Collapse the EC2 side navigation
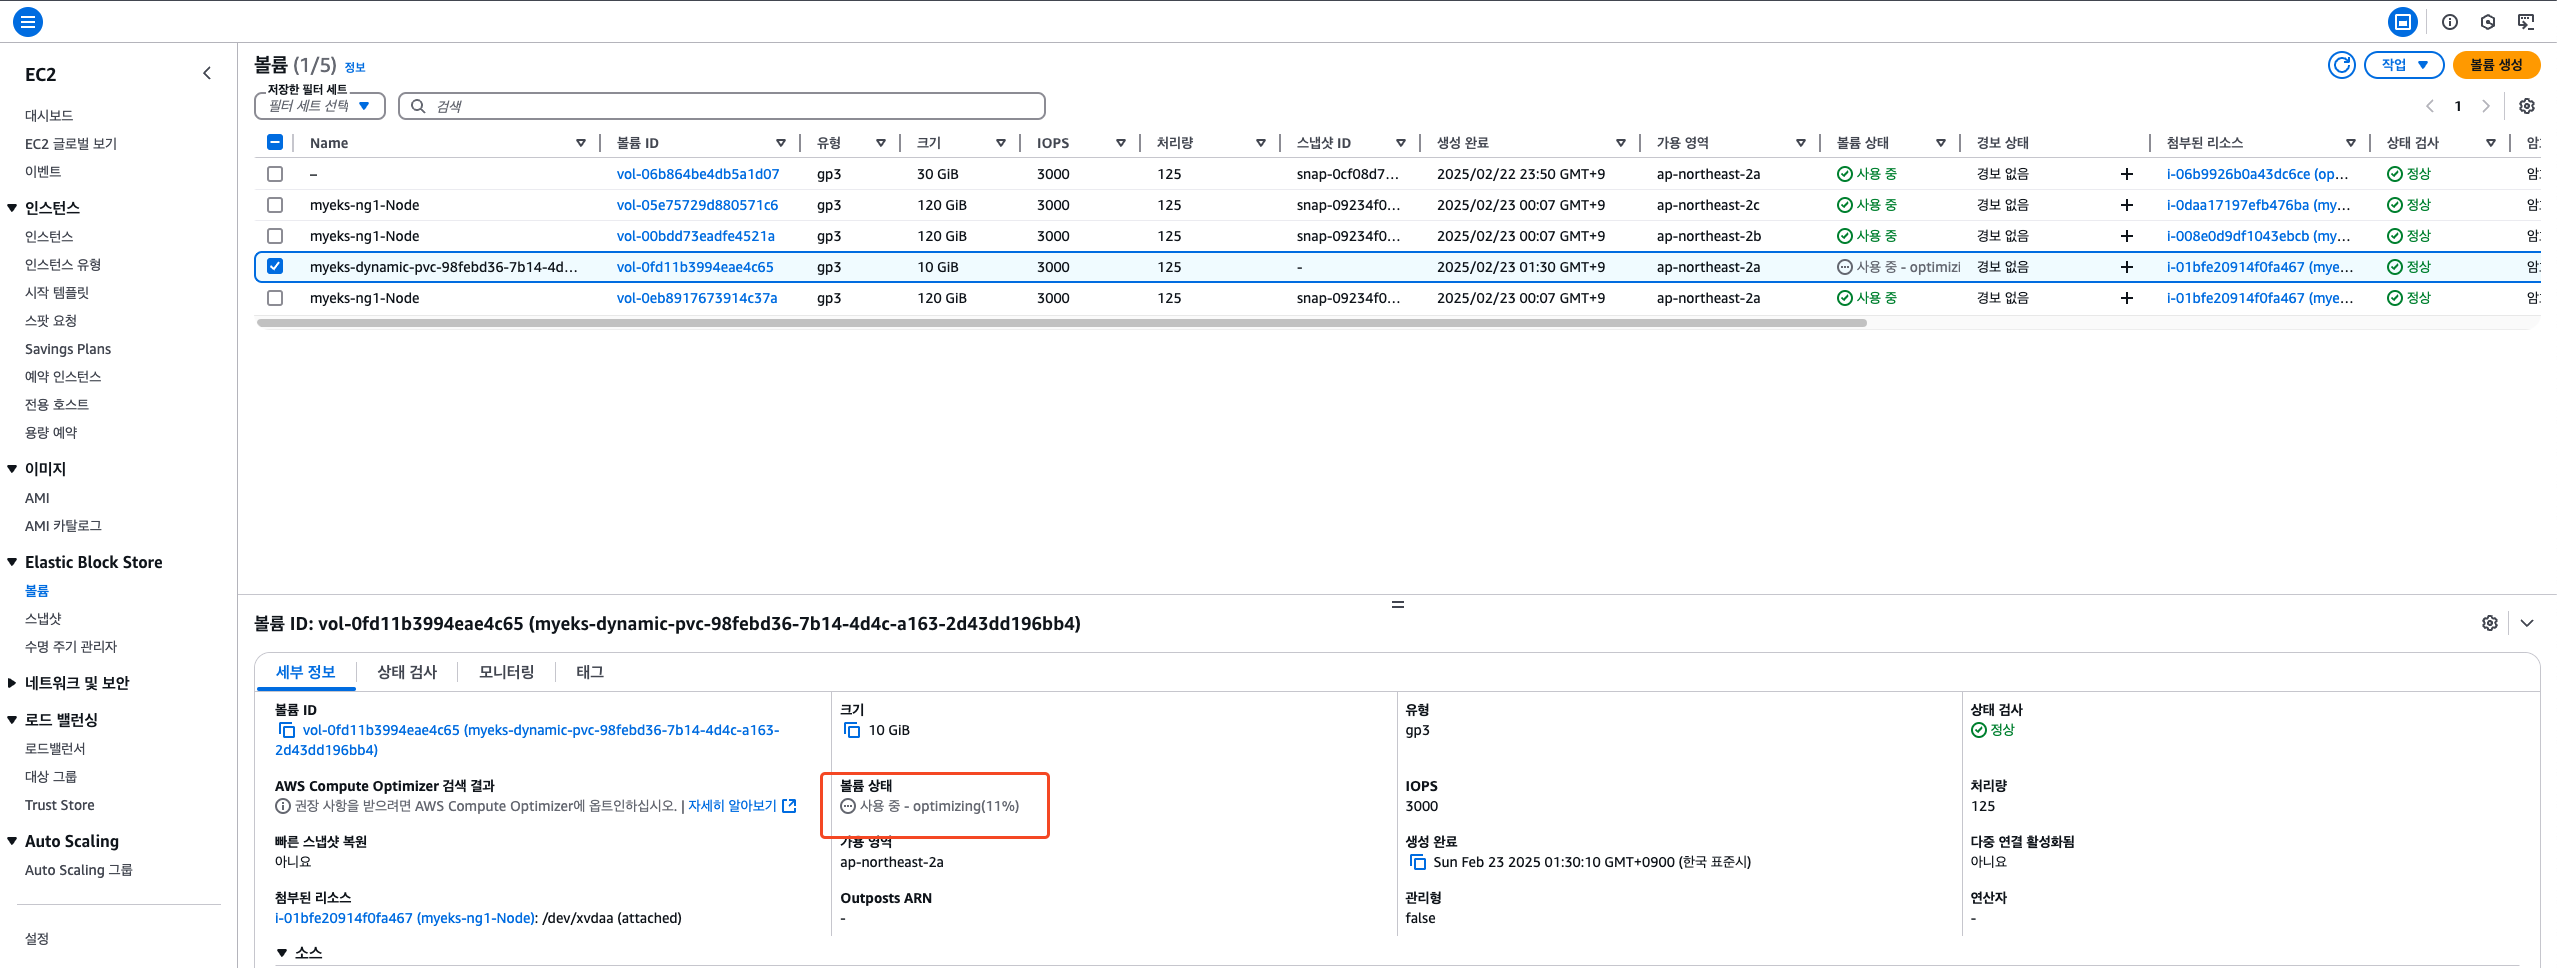 (x=207, y=73)
